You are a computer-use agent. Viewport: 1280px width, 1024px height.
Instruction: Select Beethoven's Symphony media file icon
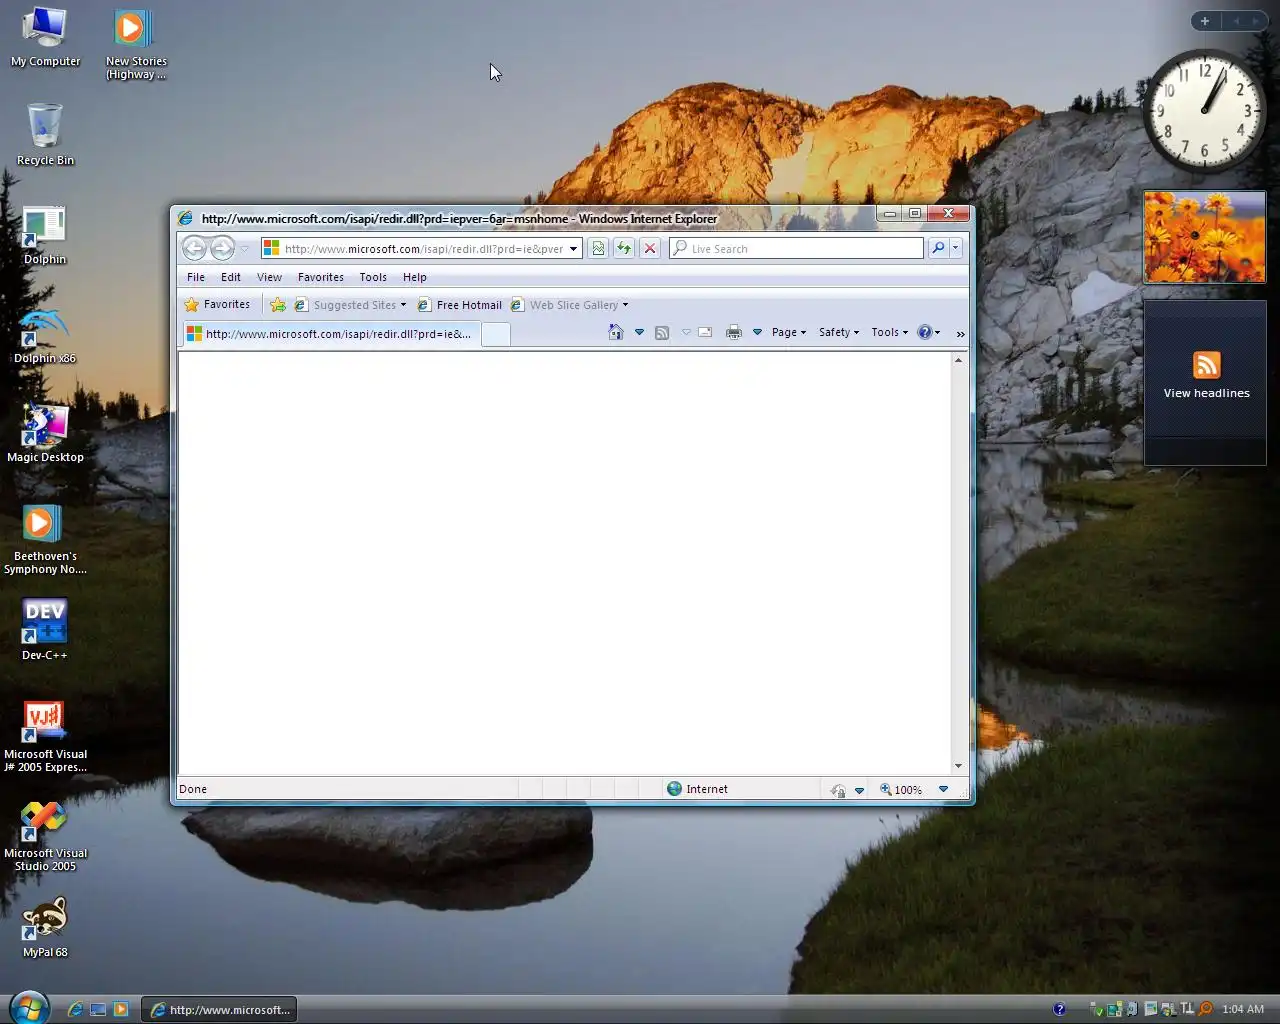45,539
